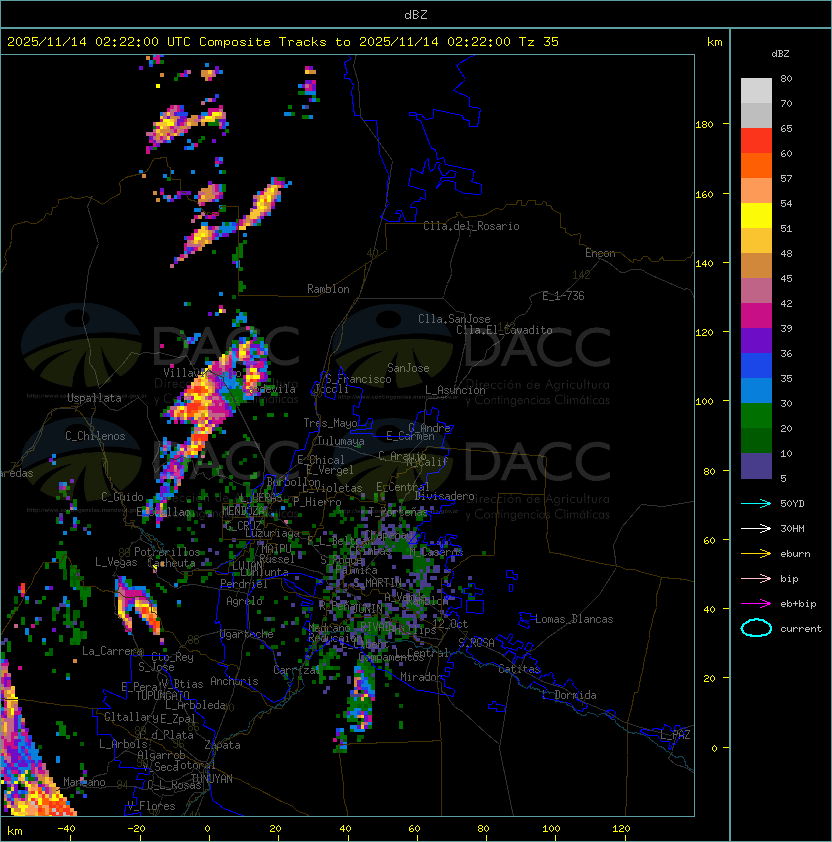Click the eburn yellow arrow legend icon
832x842 pixels.
pyautogui.click(x=756, y=554)
